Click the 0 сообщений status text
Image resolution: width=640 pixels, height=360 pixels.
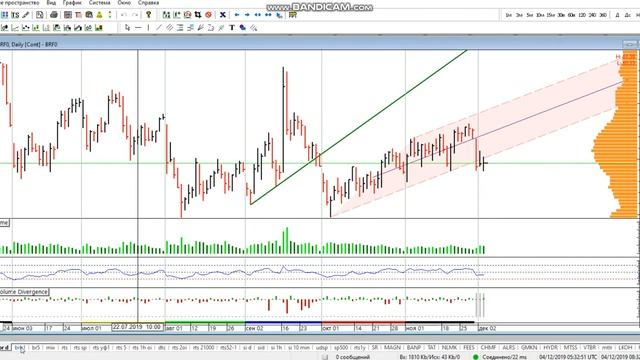tap(353, 357)
